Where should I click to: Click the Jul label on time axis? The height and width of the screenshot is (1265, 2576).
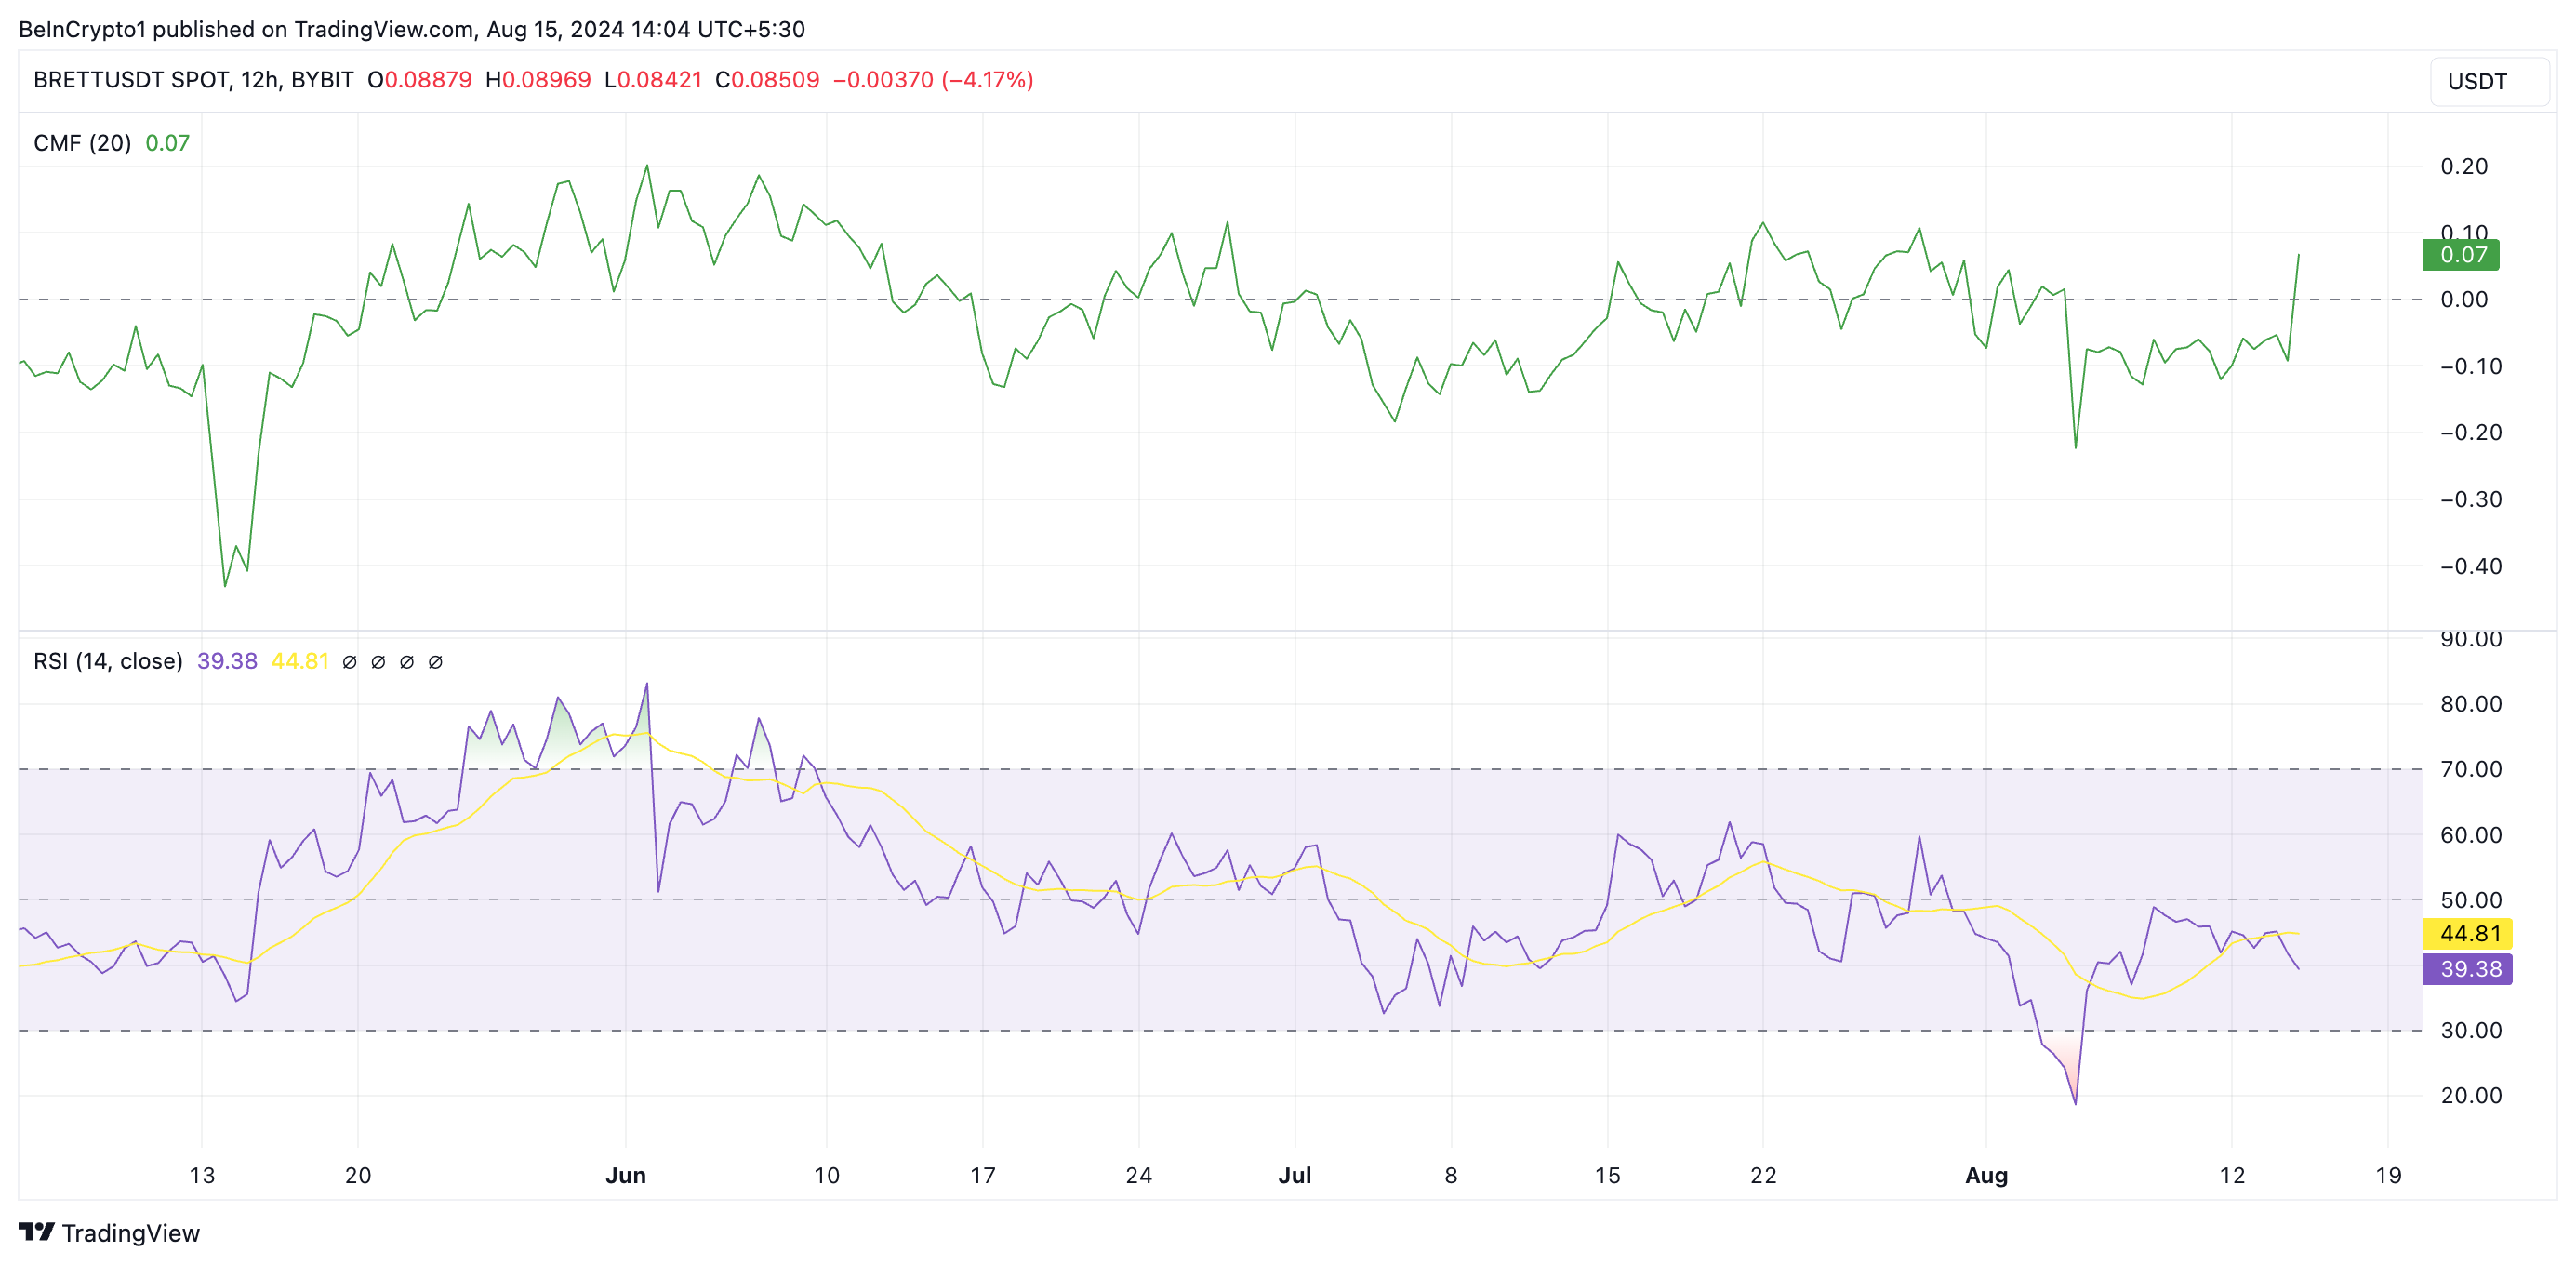1294,1175
